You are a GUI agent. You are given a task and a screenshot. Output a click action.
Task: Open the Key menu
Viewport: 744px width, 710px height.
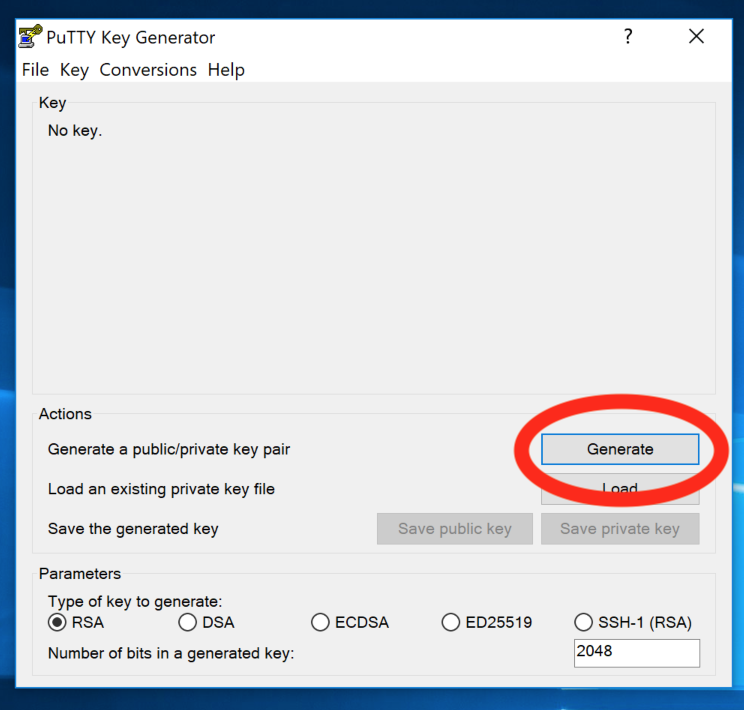click(74, 70)
